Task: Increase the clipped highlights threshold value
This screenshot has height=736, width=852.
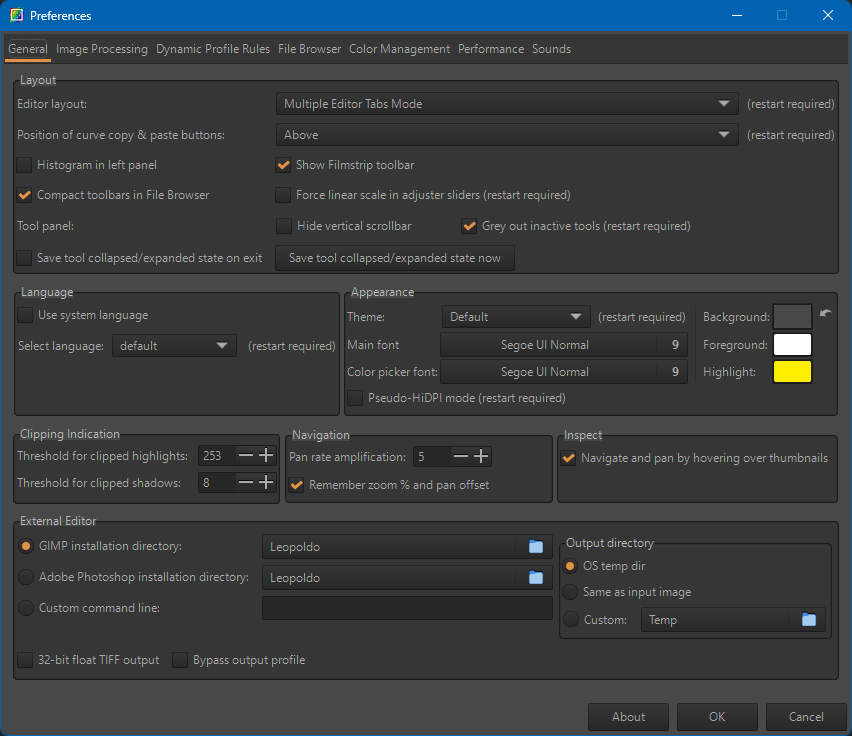Action: click(x=266, y=456)
